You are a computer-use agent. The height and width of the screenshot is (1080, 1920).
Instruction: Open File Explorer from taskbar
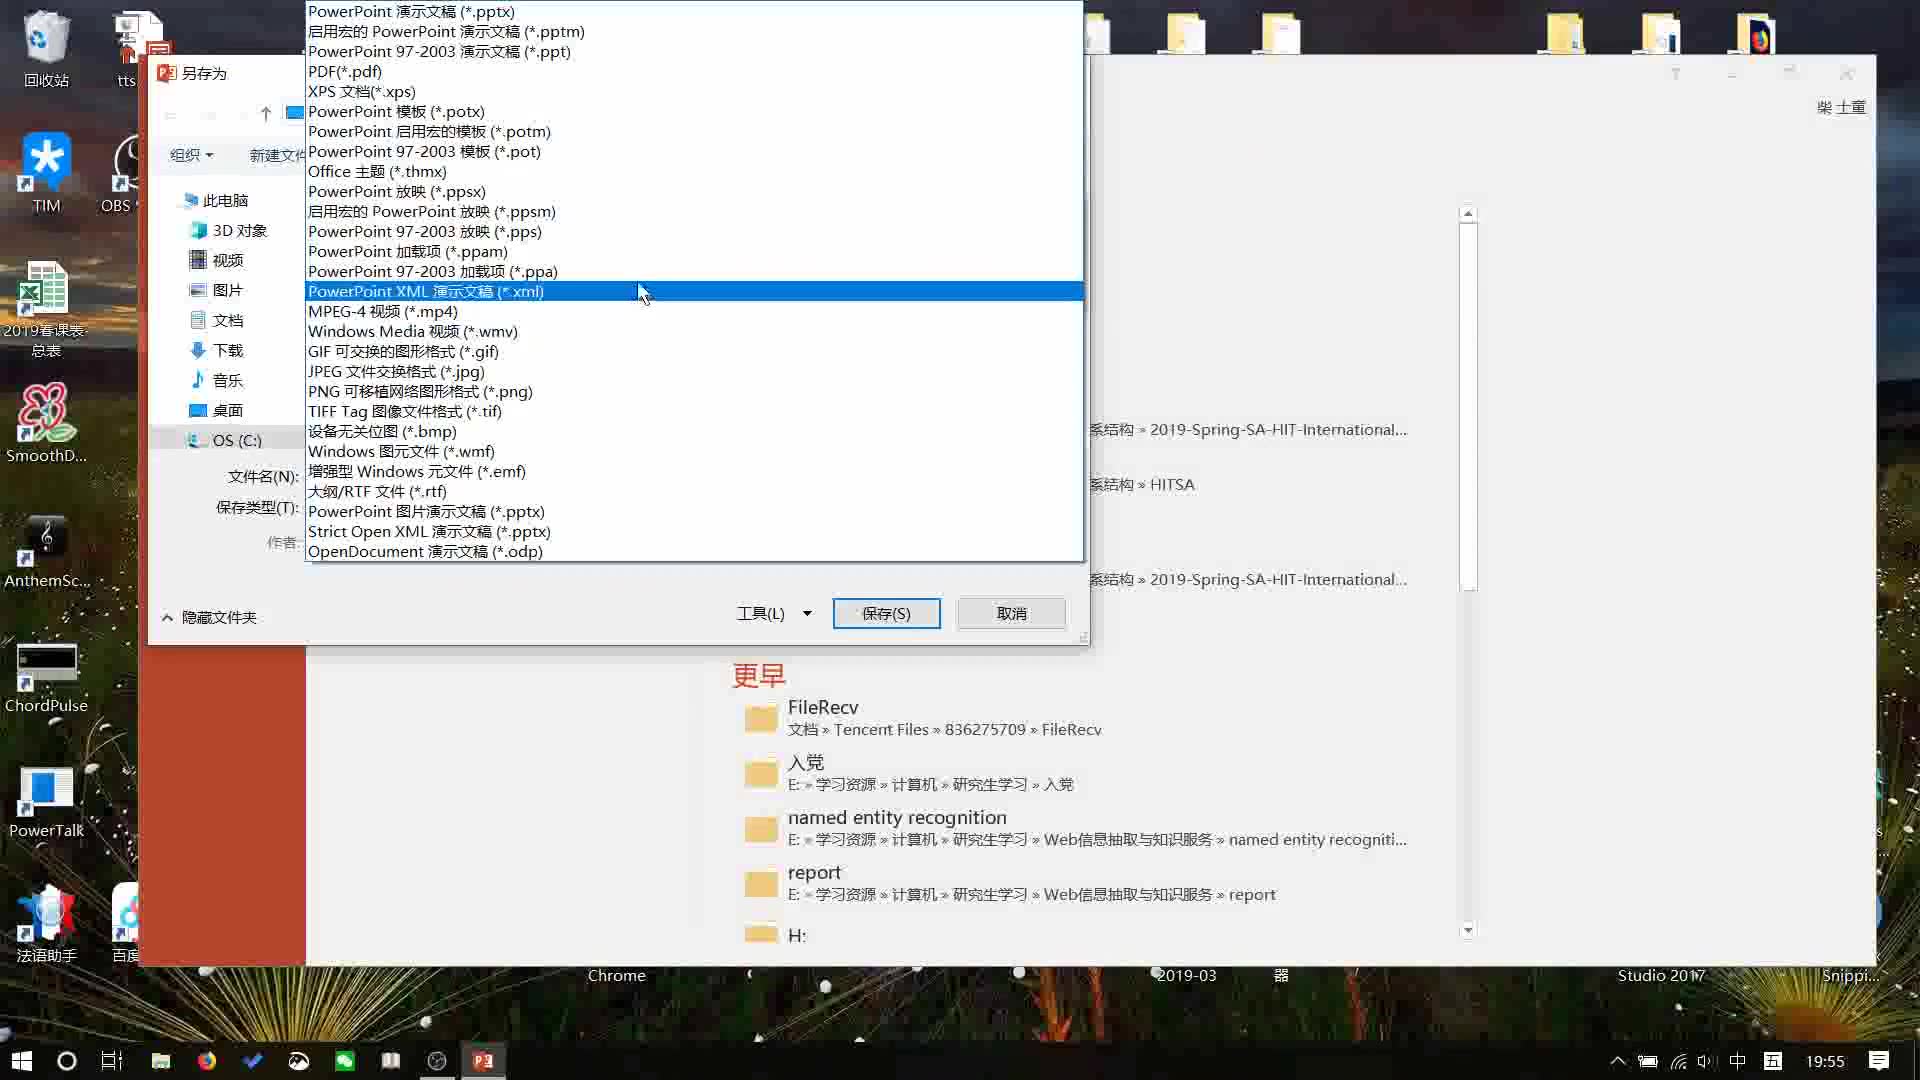[x=160, y=1061]
